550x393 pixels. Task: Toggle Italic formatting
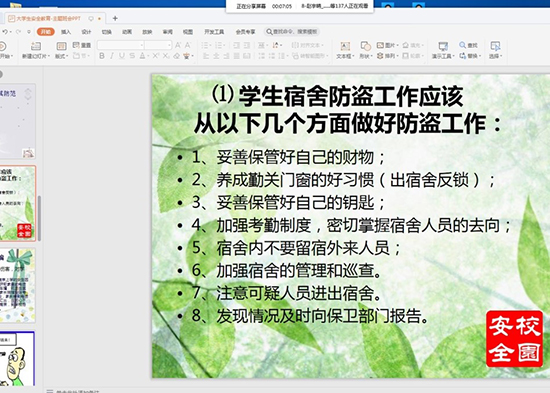coord(112,56)
